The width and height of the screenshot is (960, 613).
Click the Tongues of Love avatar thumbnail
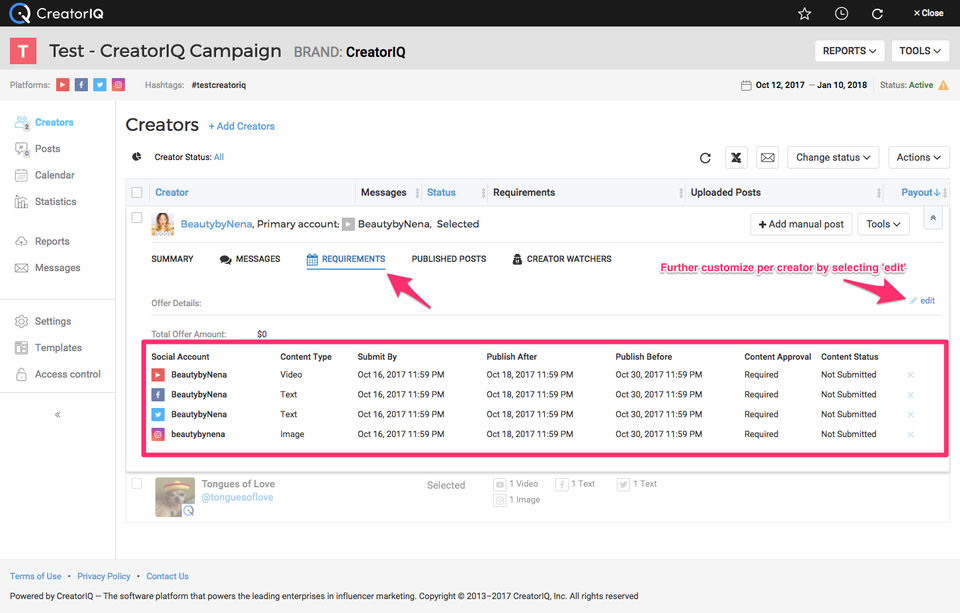coord(175,497)
